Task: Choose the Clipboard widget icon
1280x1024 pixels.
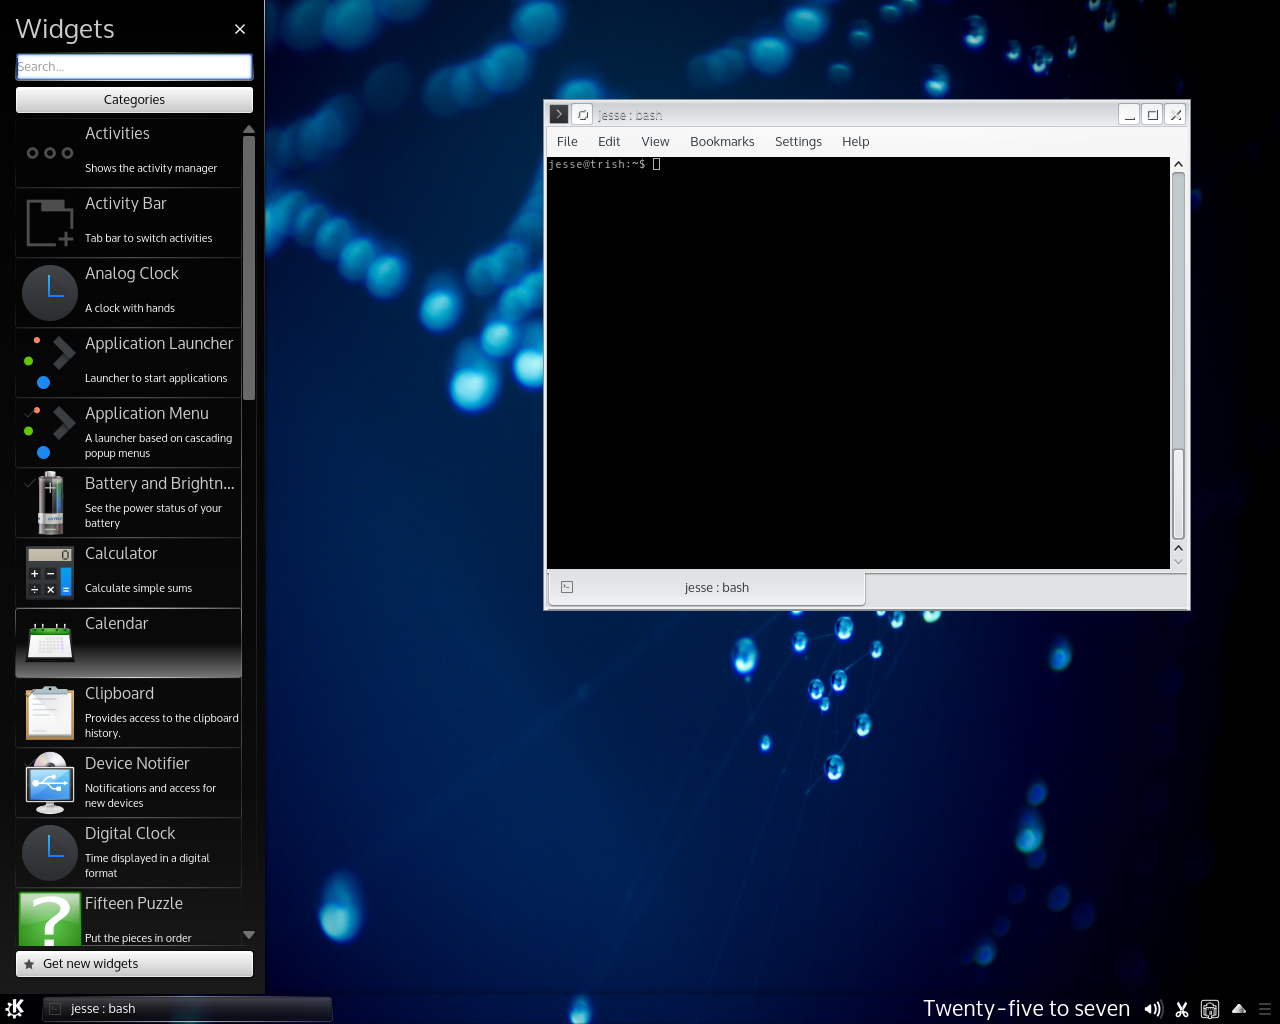Action: coord(49,713)
